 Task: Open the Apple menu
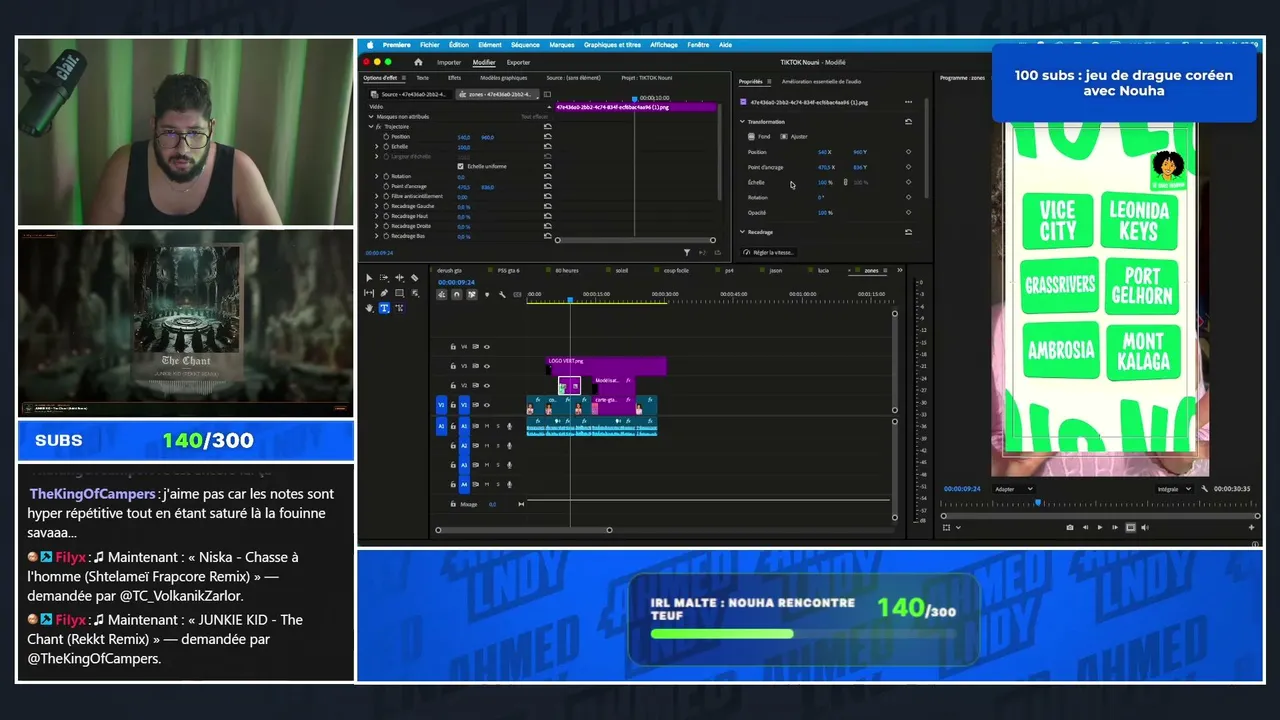(x=370, y=45)
